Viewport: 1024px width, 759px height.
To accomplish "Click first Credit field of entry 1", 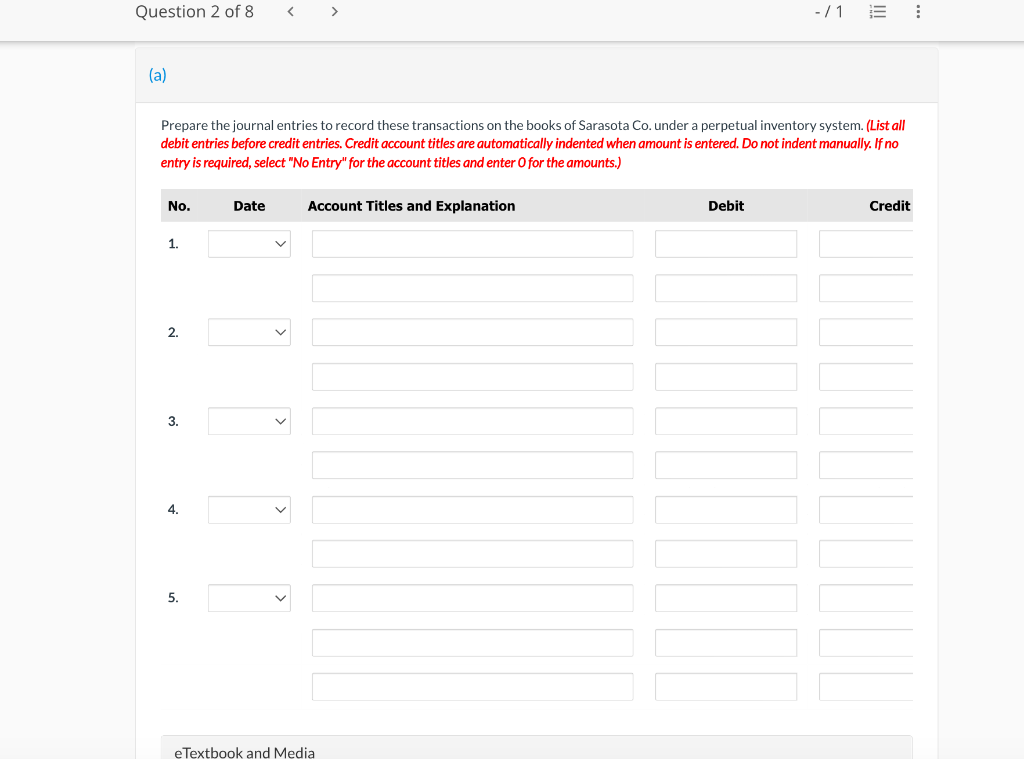I will [x=866, y=244].
